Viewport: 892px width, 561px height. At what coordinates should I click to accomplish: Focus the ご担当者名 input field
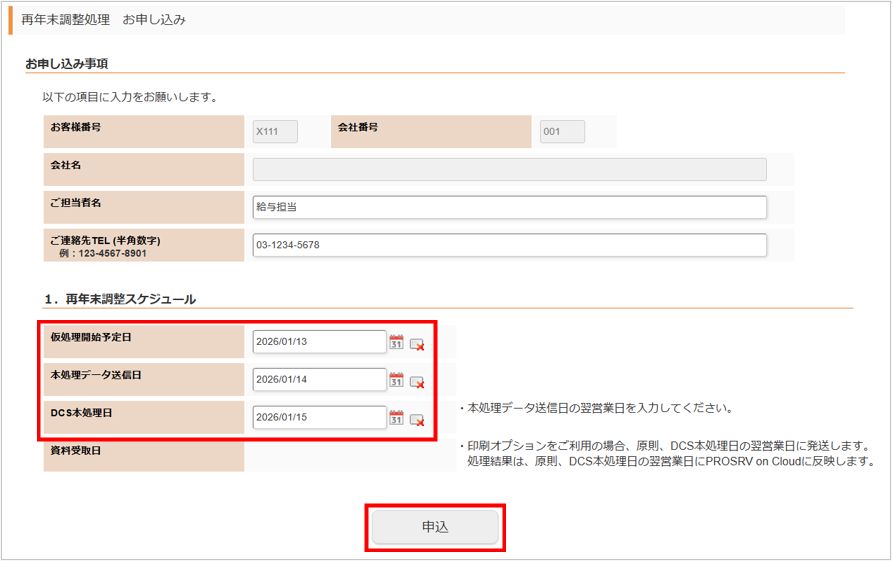[510, 207]
